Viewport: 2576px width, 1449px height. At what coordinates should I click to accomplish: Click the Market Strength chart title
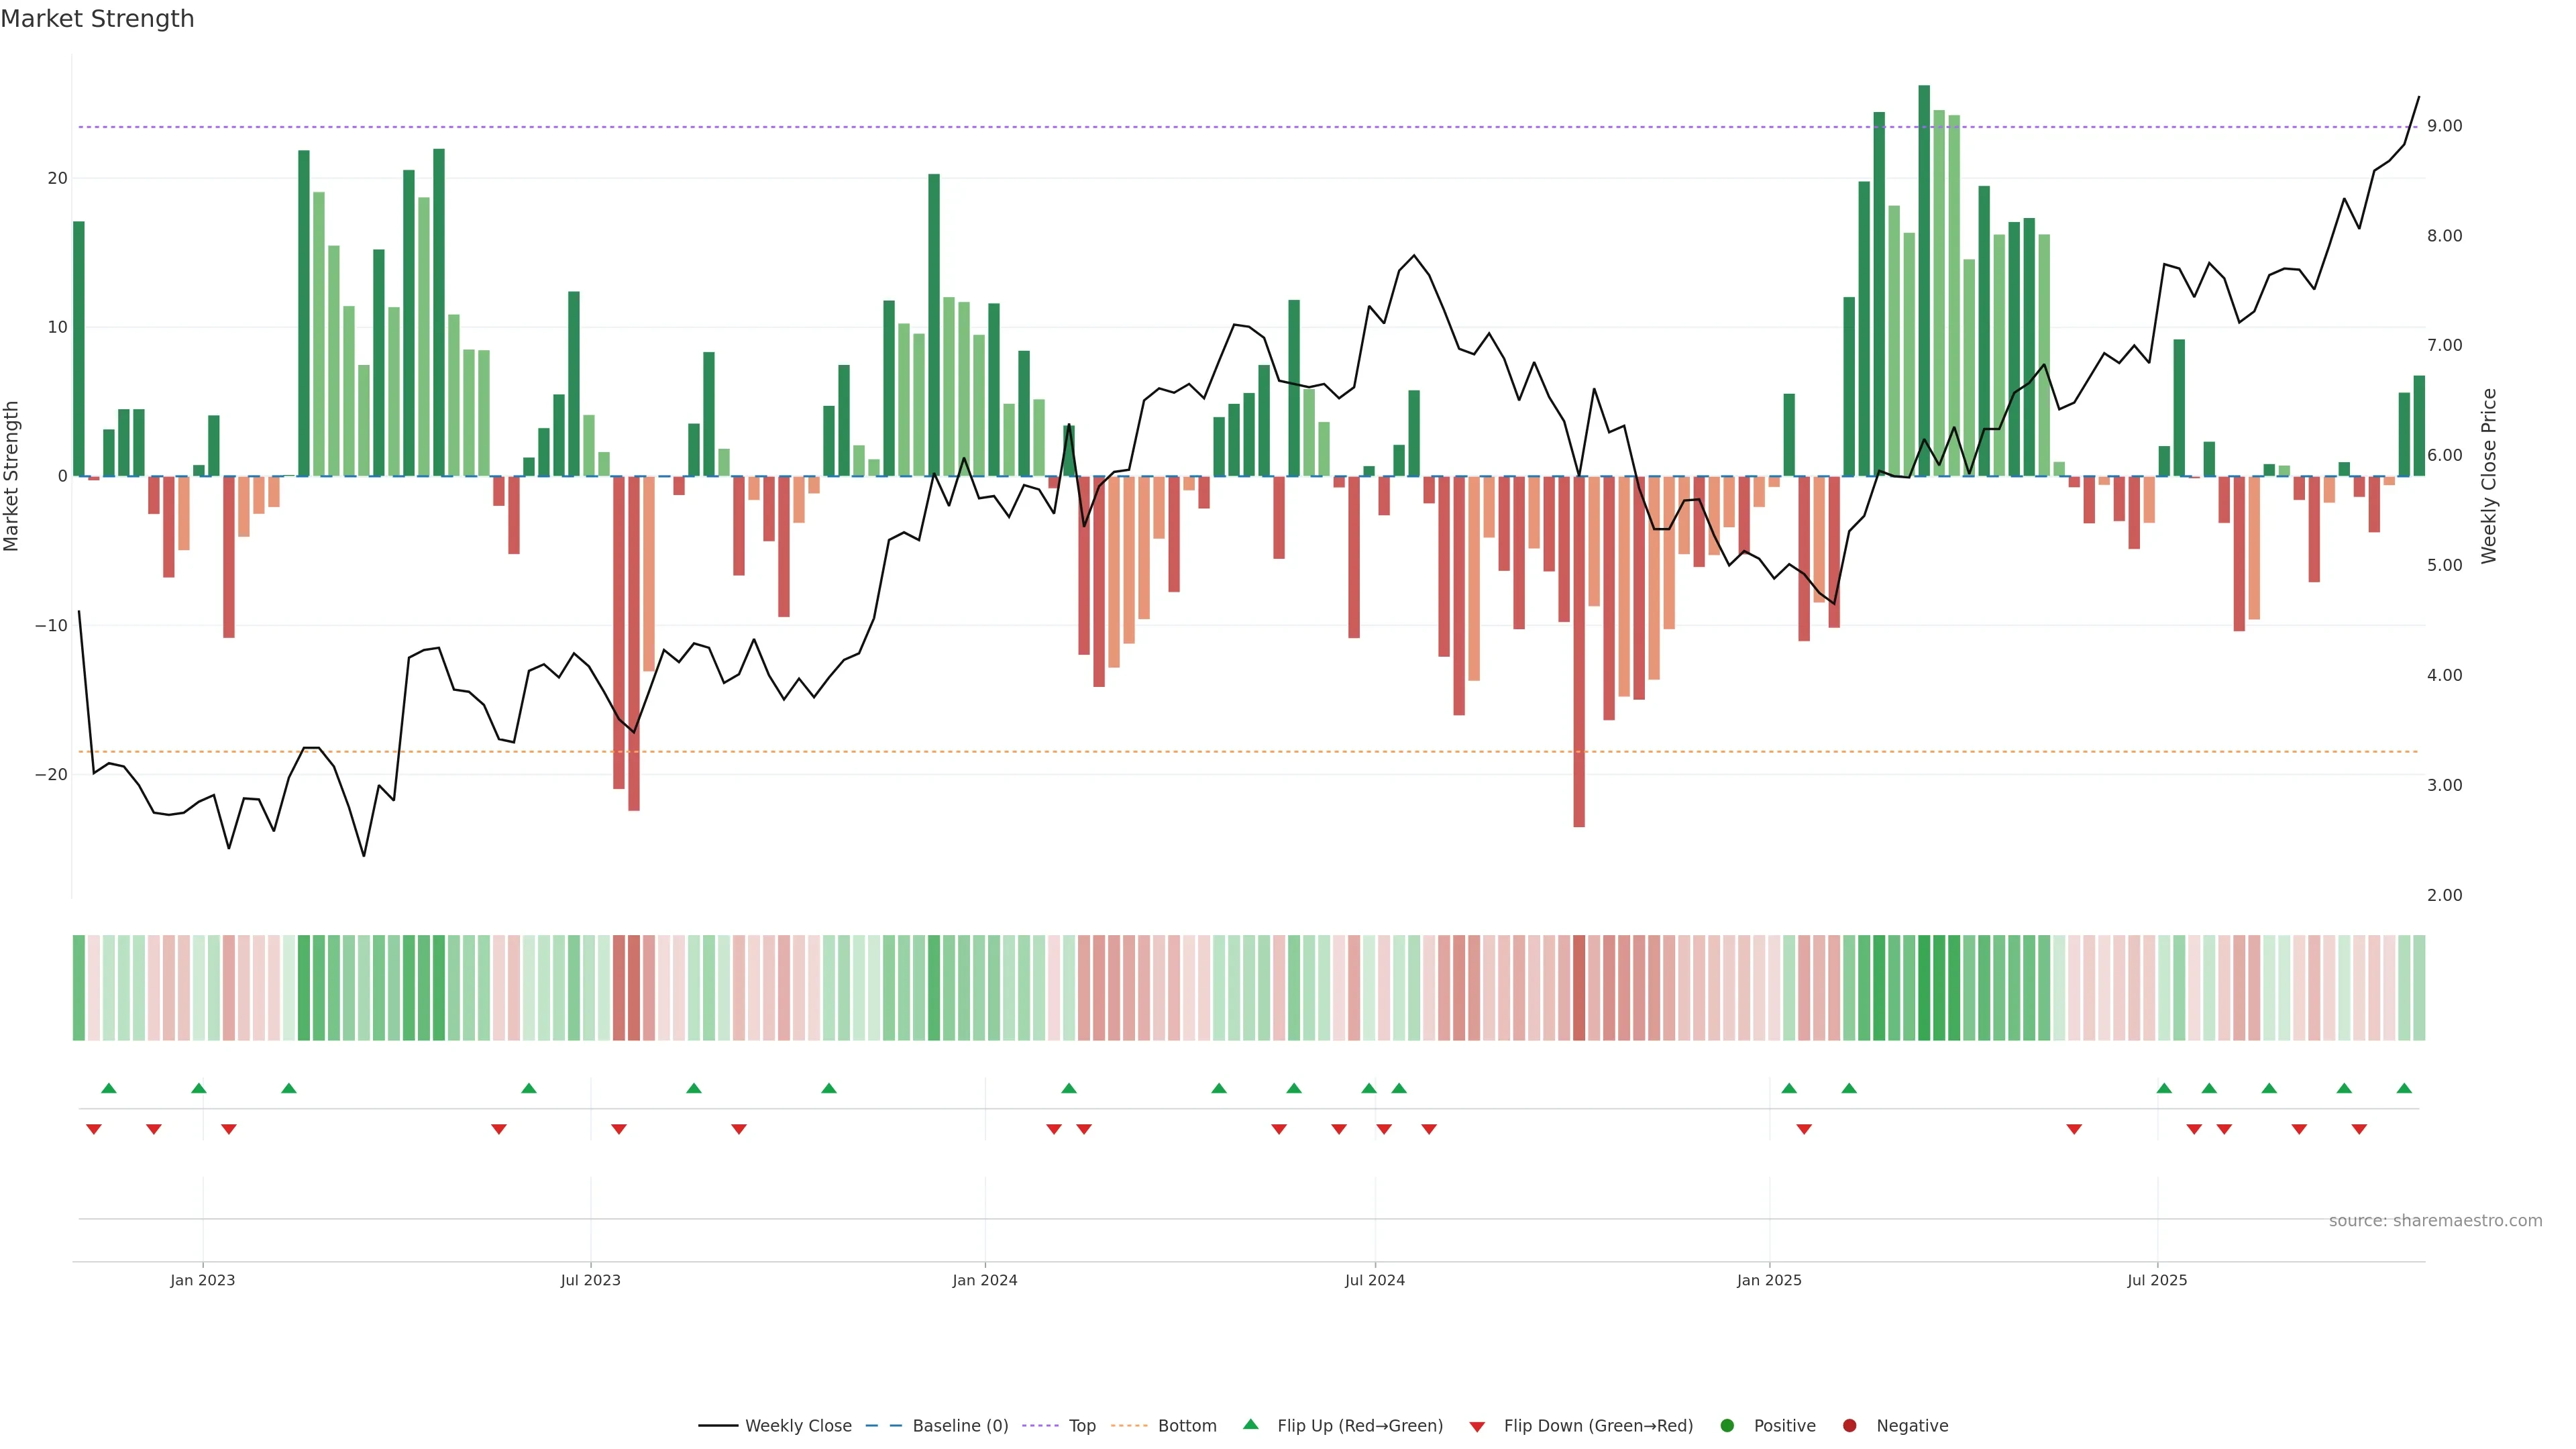[x=97, y=19]
